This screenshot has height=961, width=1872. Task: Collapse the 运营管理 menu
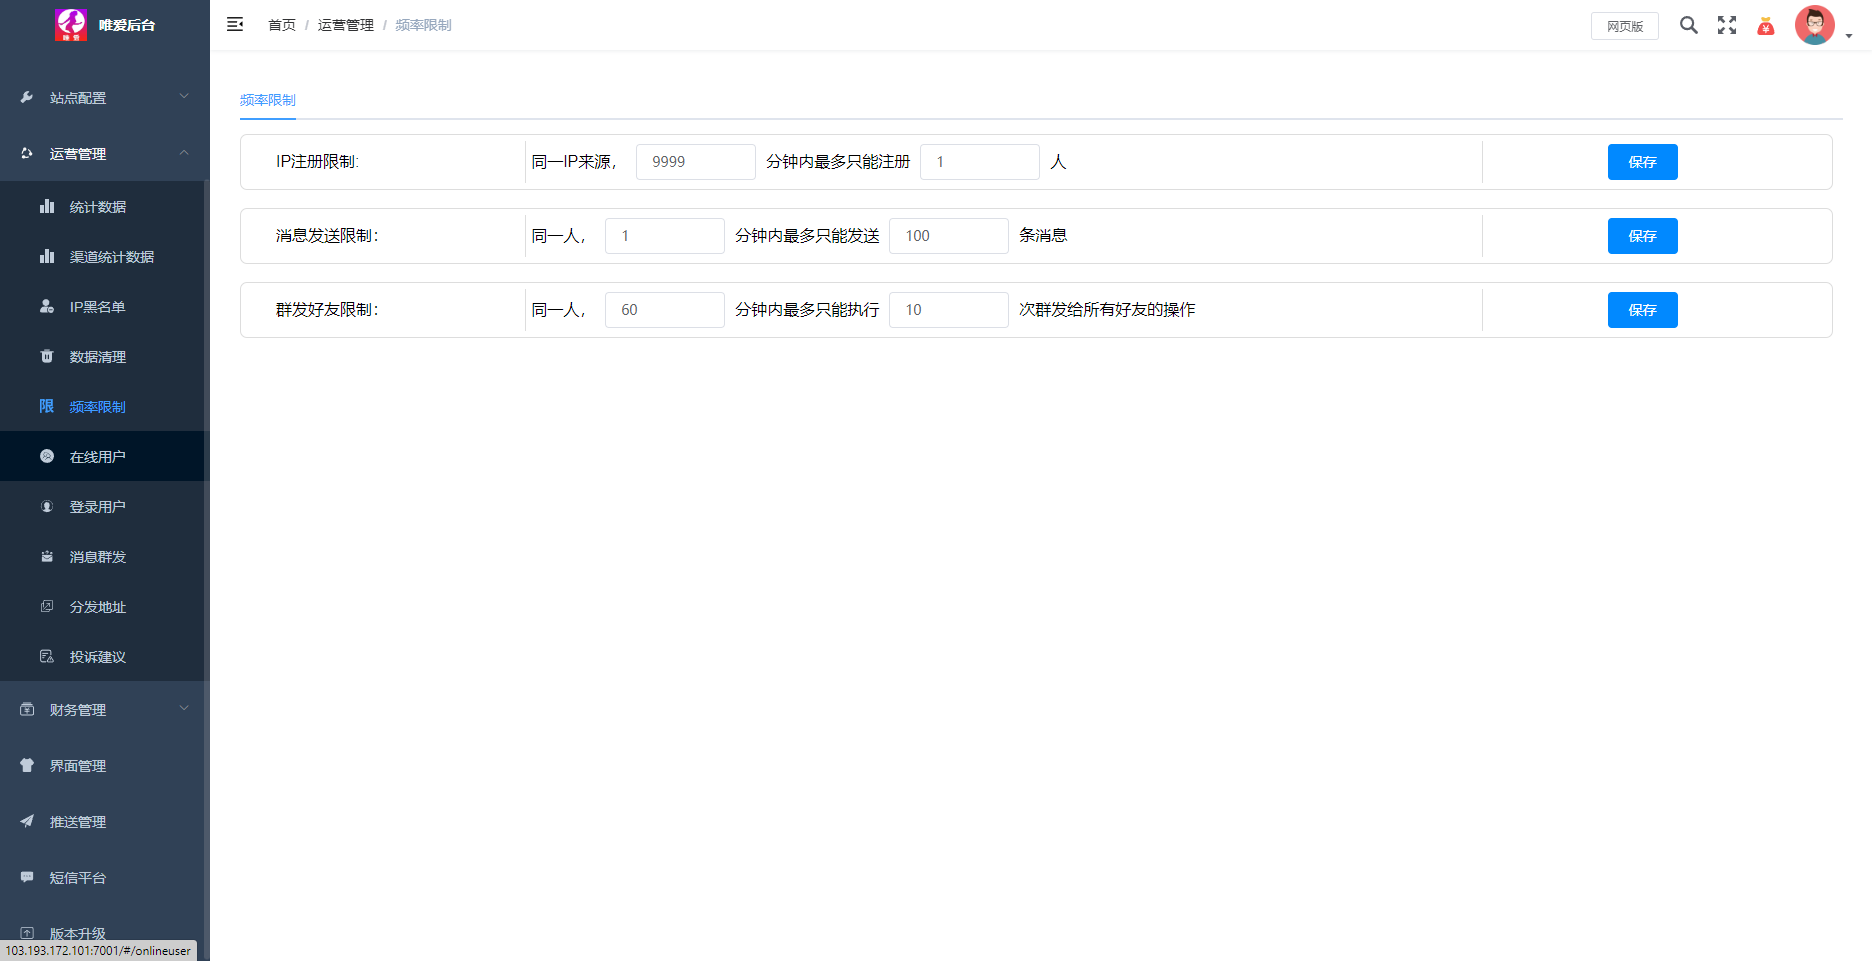point(104,154)
